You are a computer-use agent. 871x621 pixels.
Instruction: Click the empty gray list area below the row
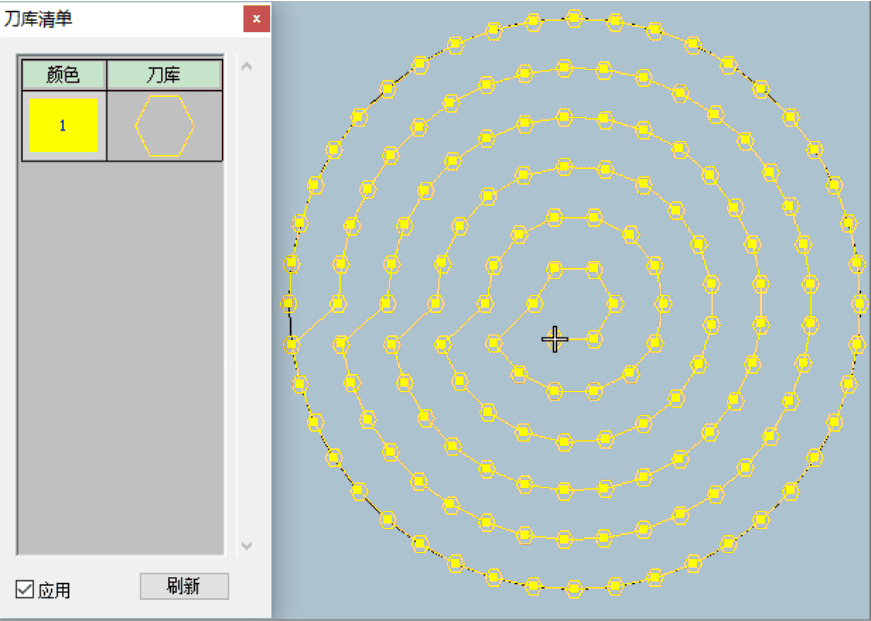[x=120, y=350]
